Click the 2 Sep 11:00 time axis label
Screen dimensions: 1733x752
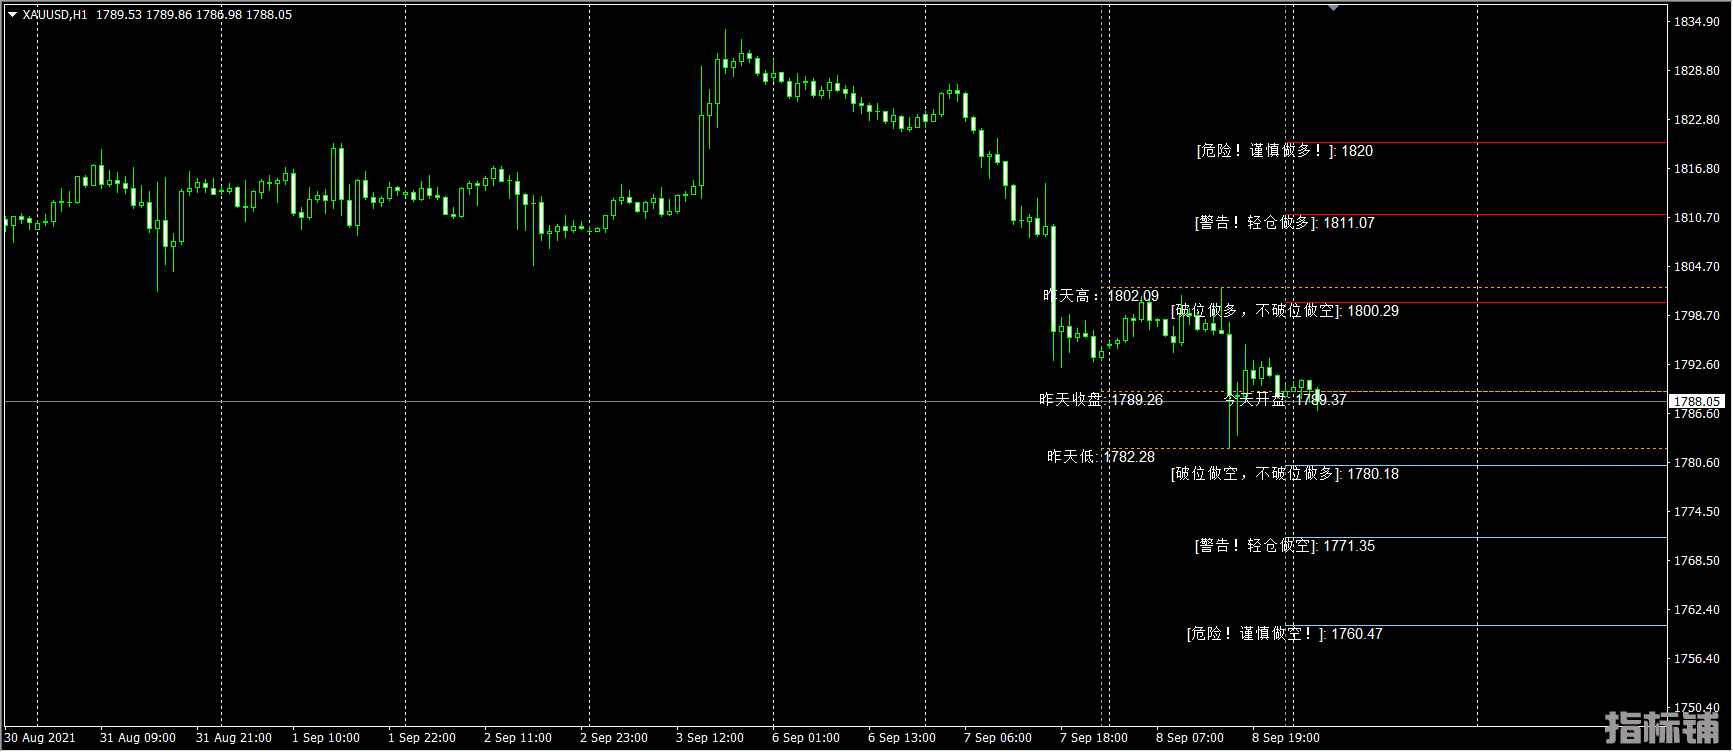click(518, 738)
